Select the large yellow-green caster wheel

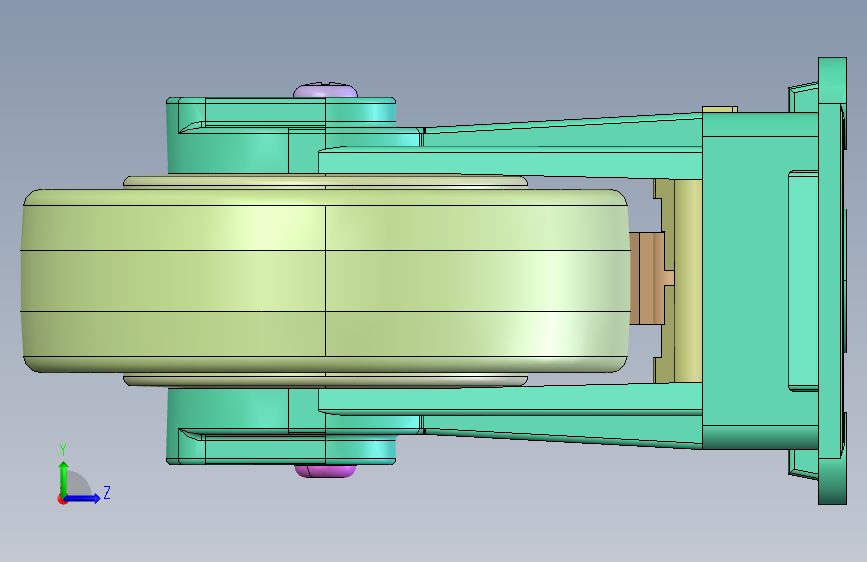[x=325, y=281]
